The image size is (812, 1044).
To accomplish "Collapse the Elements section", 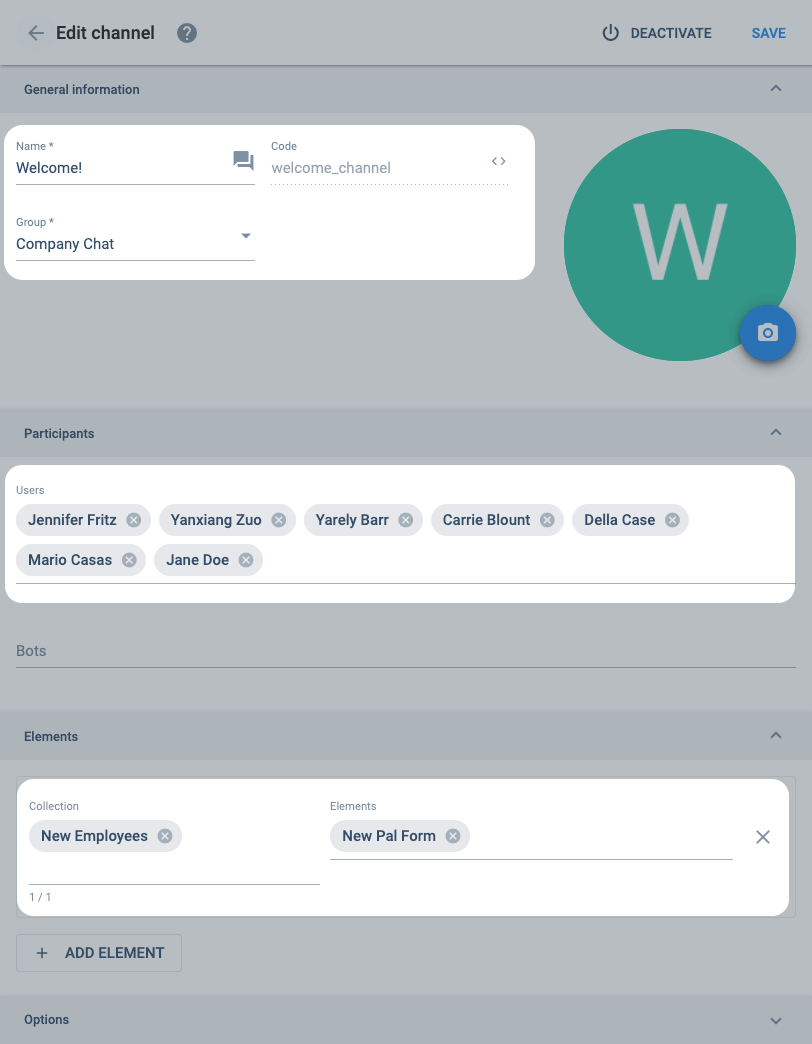I will 776,736.
